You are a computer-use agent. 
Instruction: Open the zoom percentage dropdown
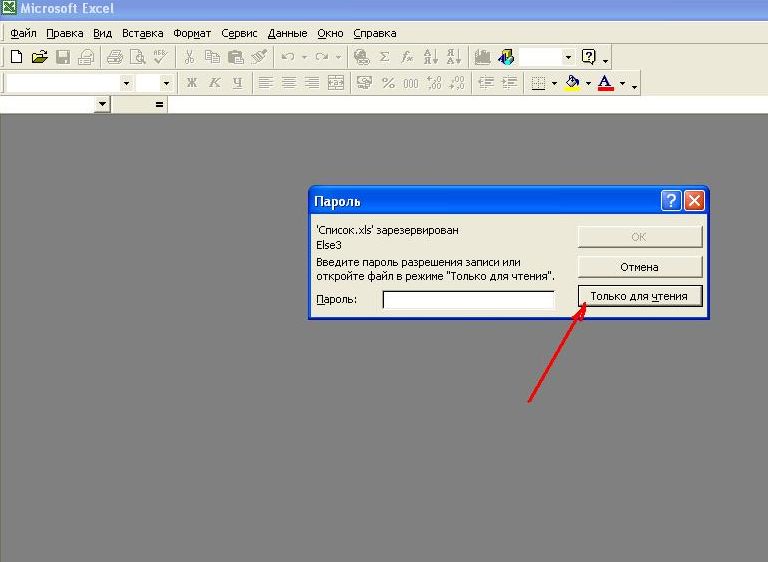pos(568,57)
